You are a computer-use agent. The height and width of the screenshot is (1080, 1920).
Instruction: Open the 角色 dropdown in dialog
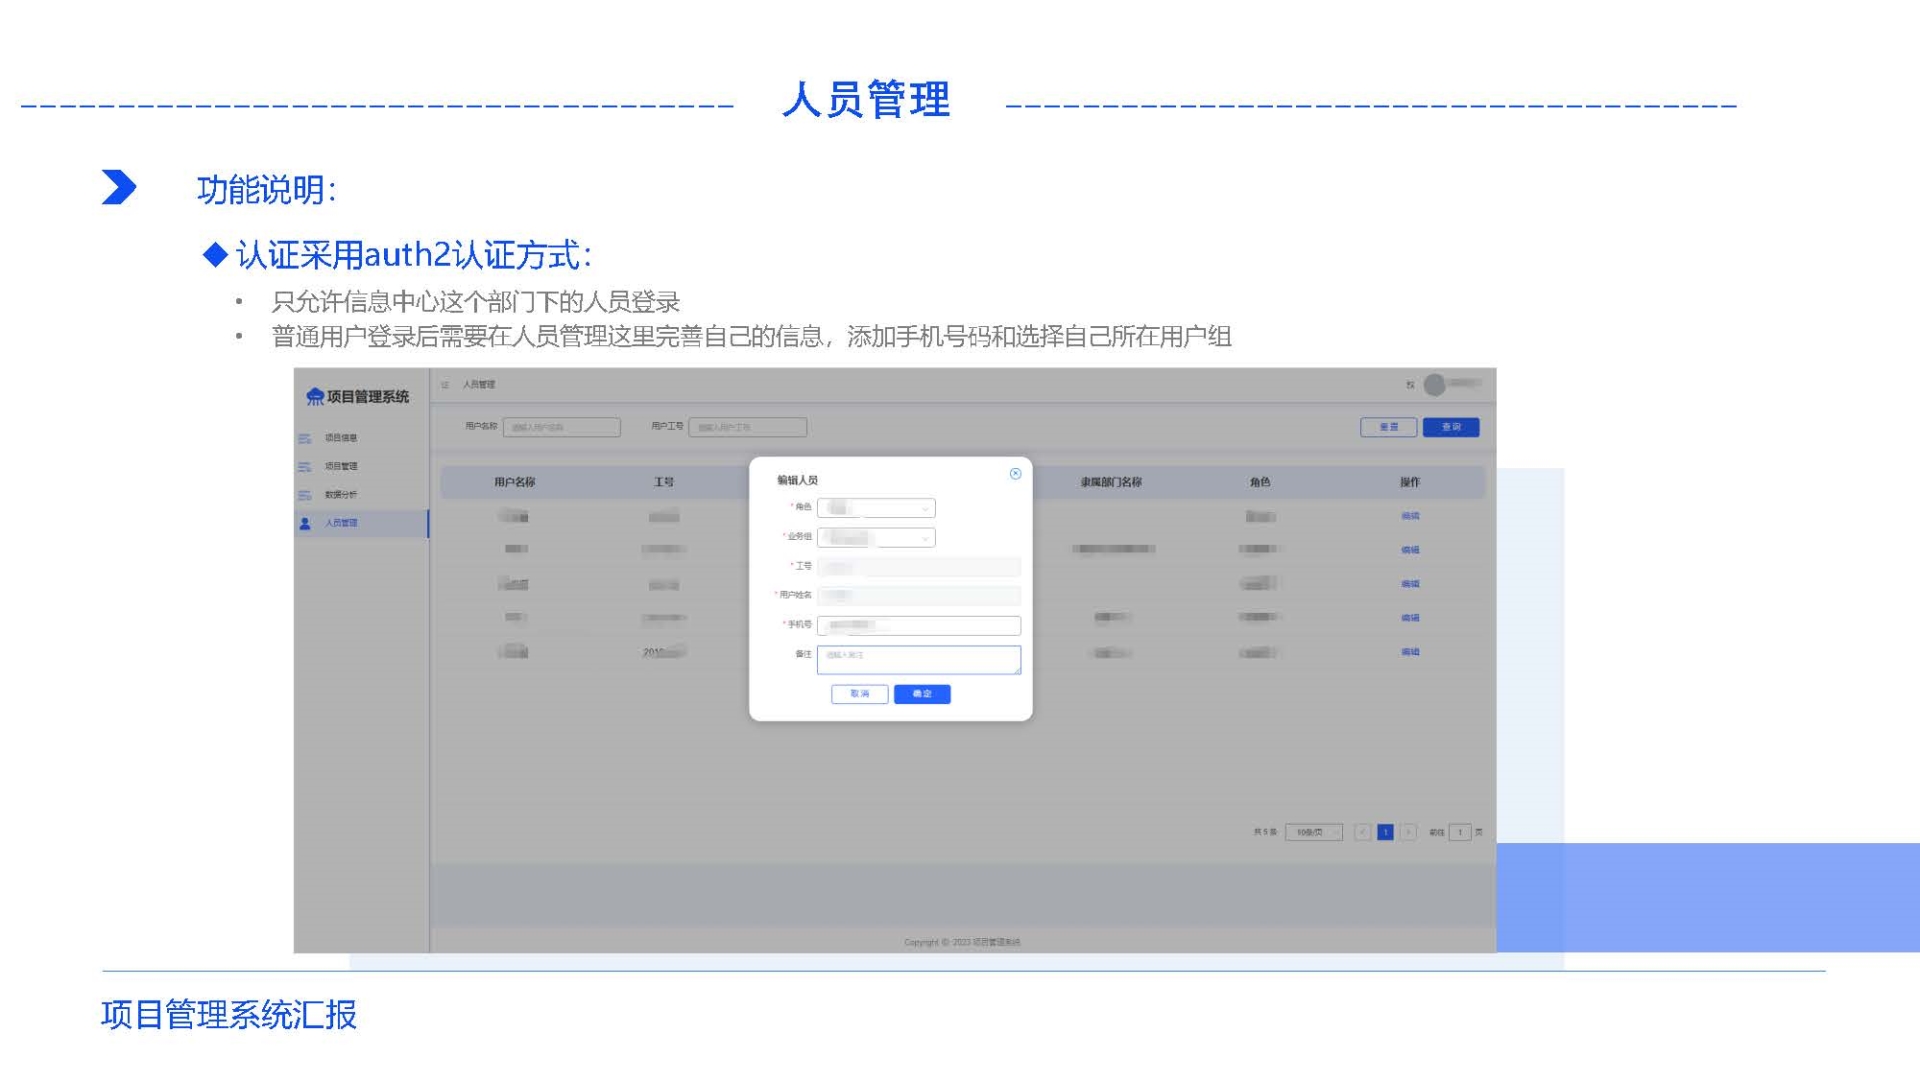tap(876, 508)
